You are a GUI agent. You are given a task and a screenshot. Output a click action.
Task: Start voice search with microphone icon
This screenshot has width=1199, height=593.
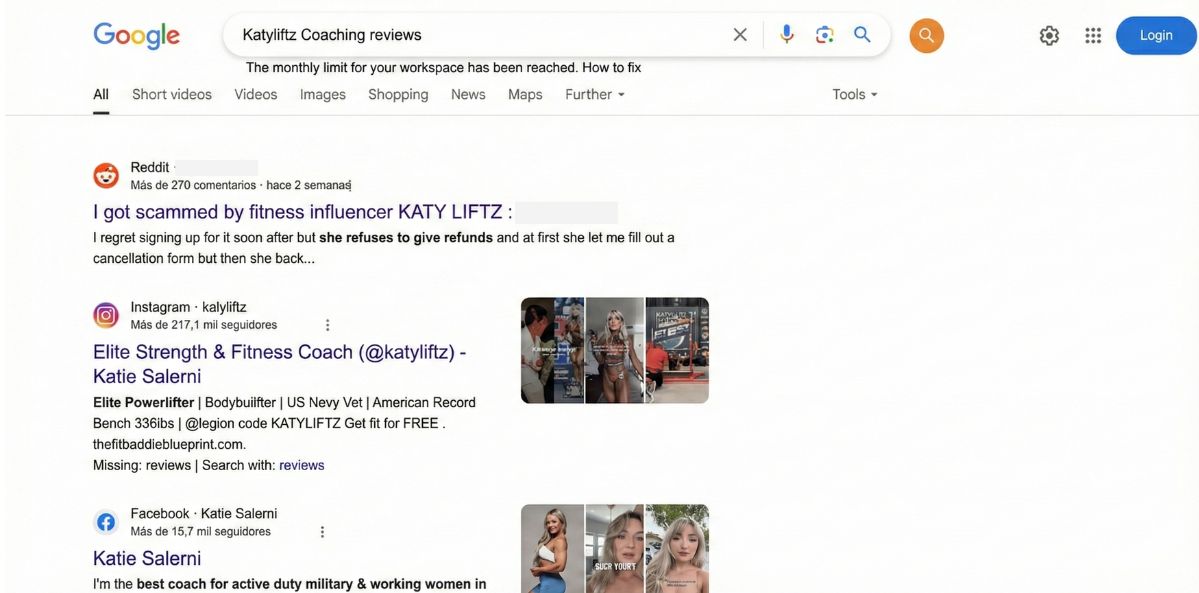point(787,34)
